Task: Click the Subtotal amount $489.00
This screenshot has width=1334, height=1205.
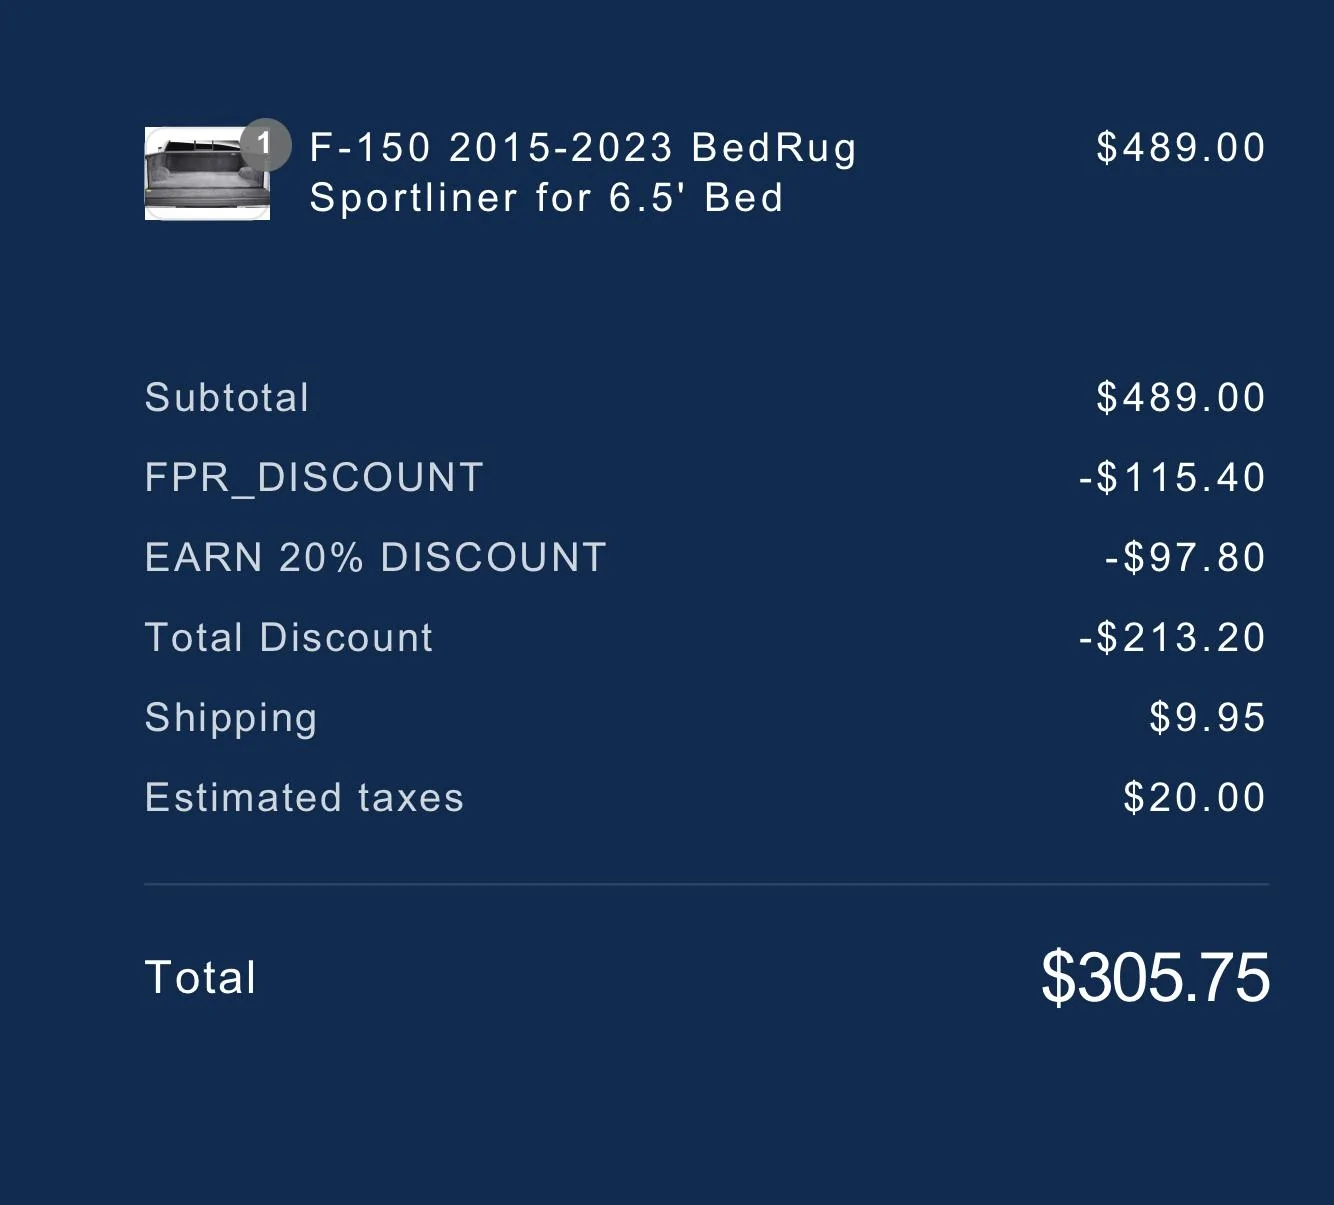Action: 1181,398
